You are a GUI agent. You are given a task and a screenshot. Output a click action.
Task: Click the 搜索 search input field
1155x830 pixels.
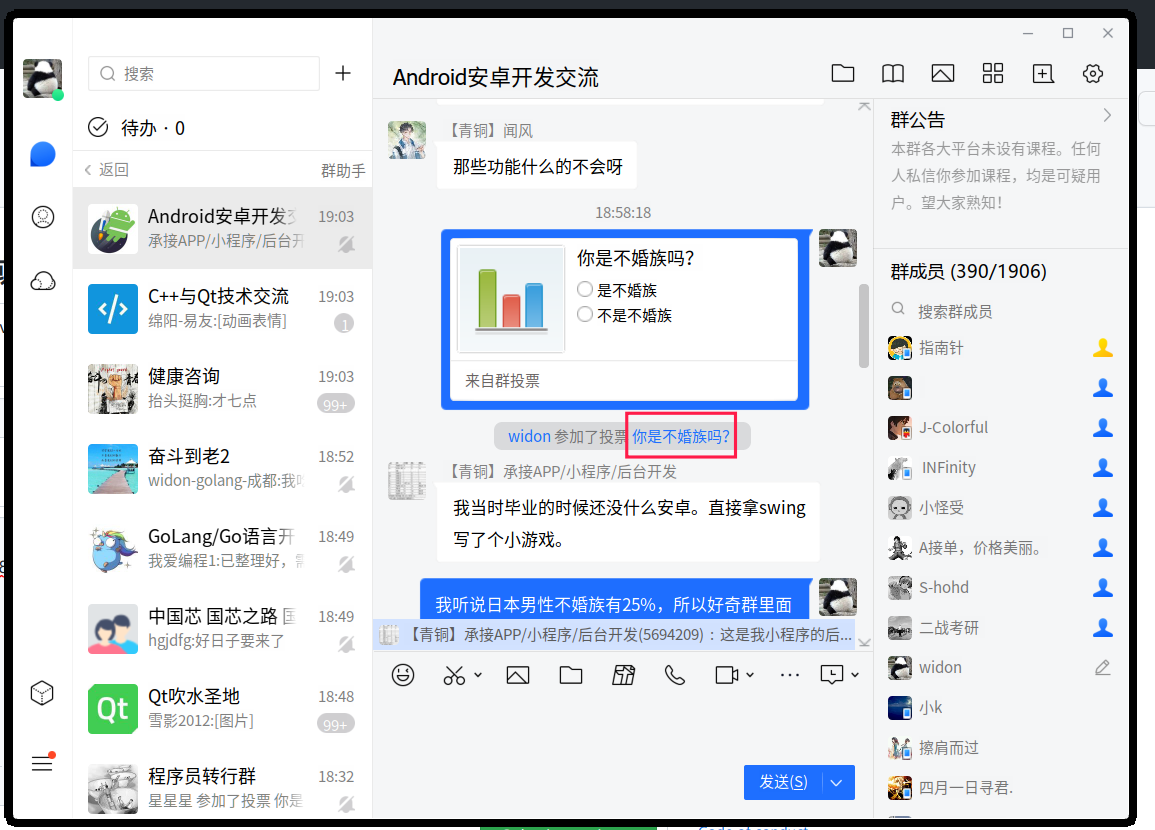[x=204, y=74]
